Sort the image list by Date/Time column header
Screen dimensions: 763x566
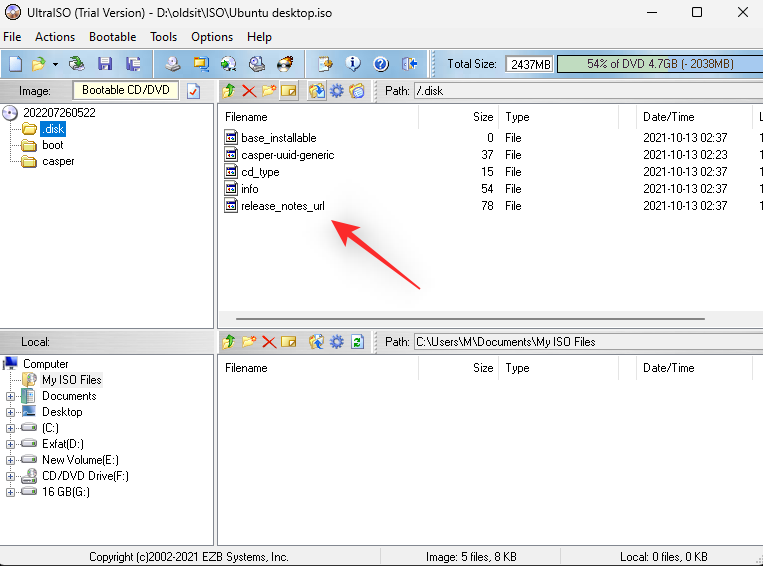(x=694, y=117)
